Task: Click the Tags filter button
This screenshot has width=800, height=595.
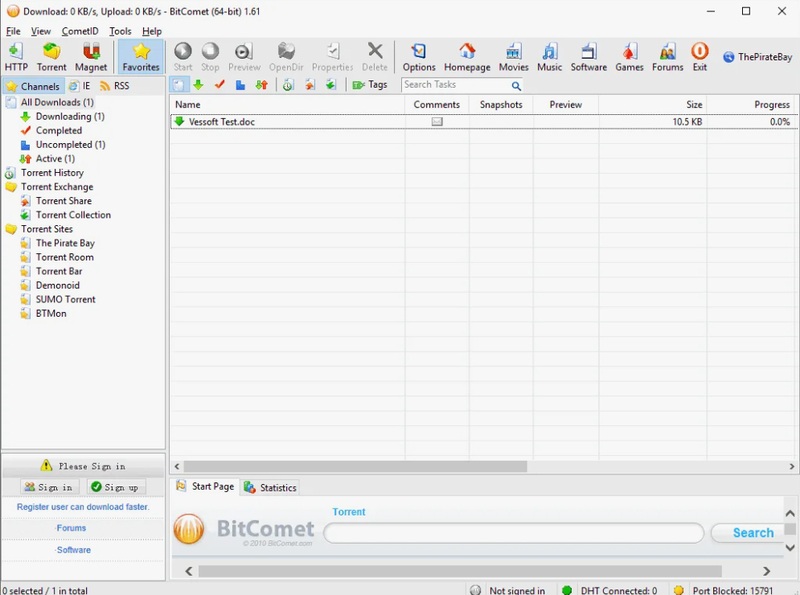Action: tap(370, 85)
